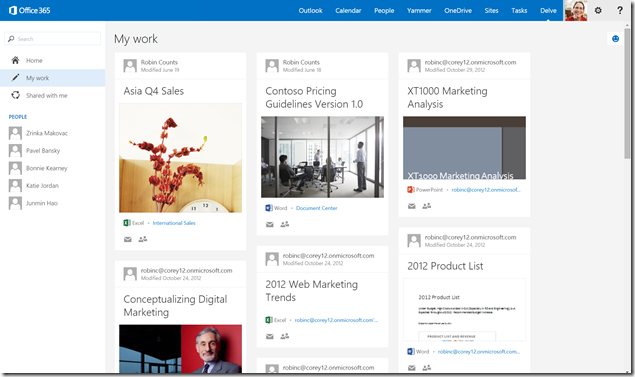Open OneDrive from the top navigation
The height and width of the screenshot is (377, 635).
(458, 11)
